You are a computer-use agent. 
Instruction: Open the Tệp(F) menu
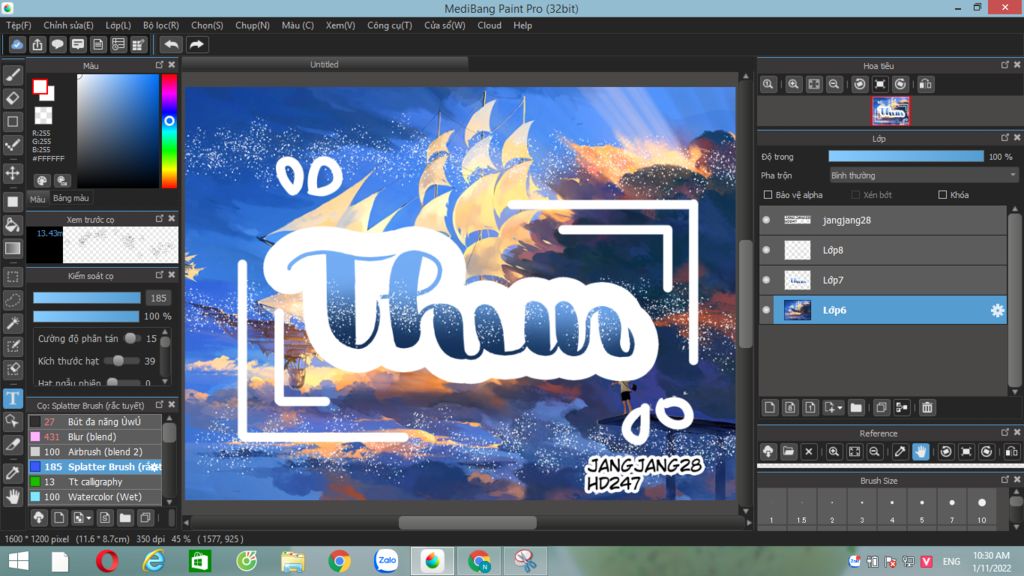pos(19,25)
